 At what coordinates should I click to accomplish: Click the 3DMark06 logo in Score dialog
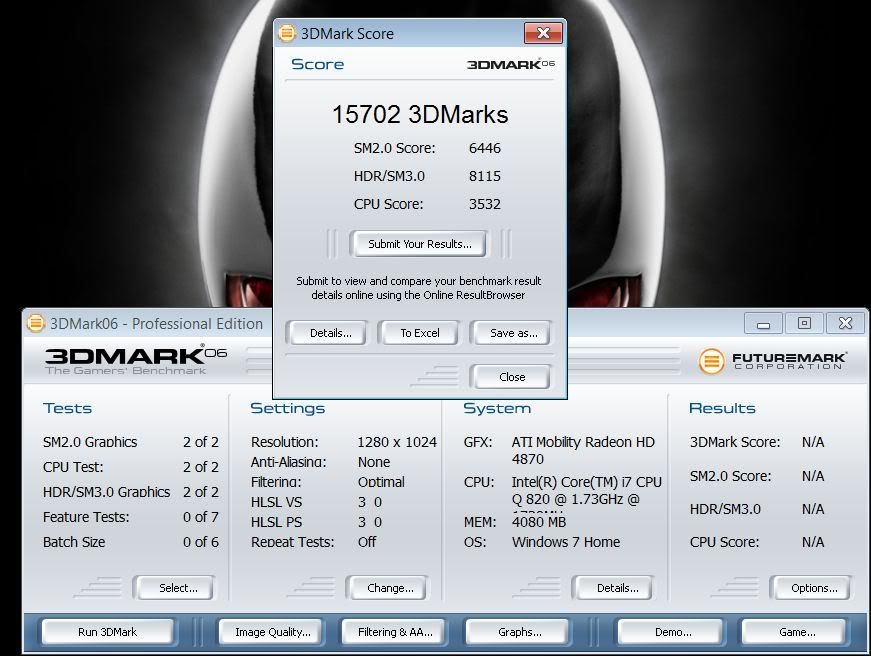click(510, 64)
